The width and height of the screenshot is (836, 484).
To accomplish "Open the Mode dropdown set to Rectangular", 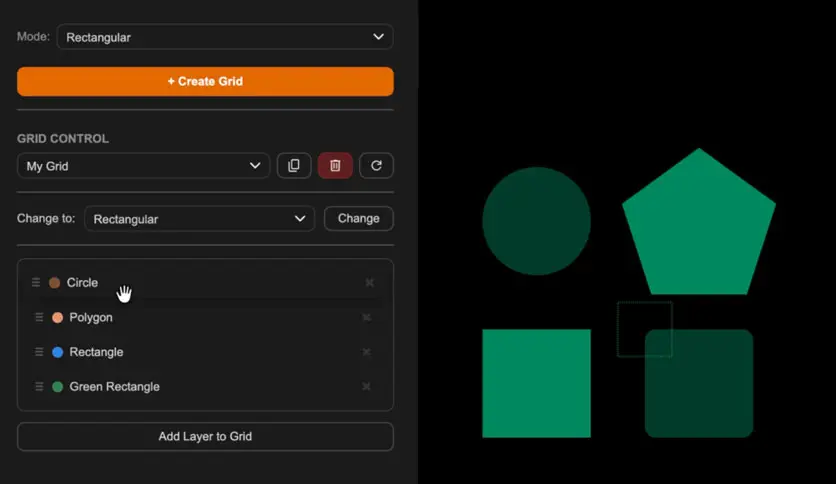I will point(225,37).
